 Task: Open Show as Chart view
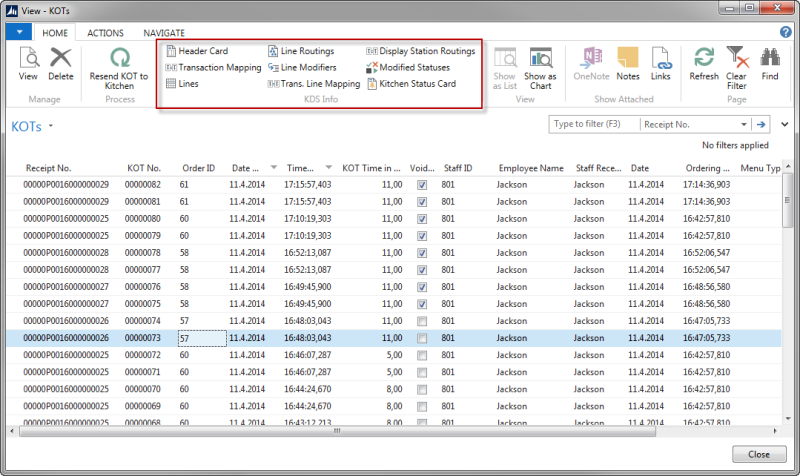541,66
